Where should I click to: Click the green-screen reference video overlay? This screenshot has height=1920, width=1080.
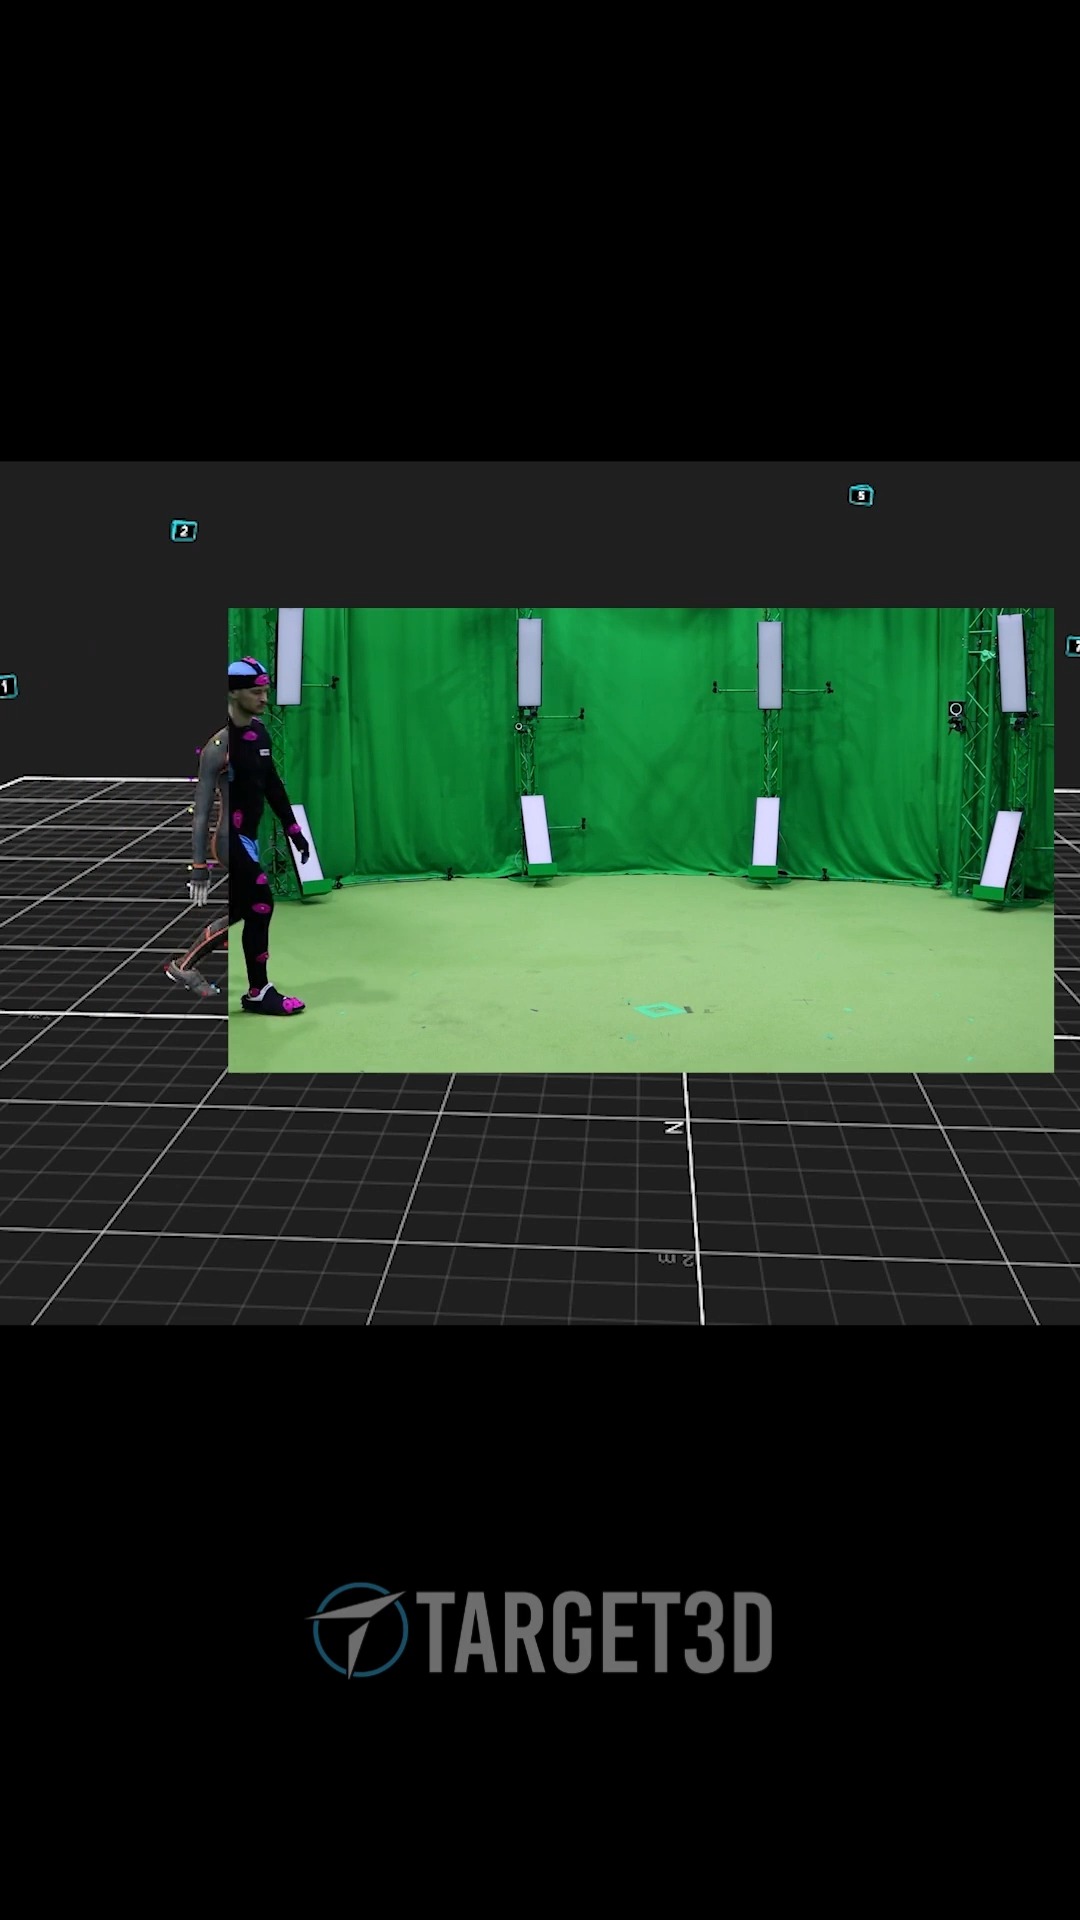coord(641,840)
